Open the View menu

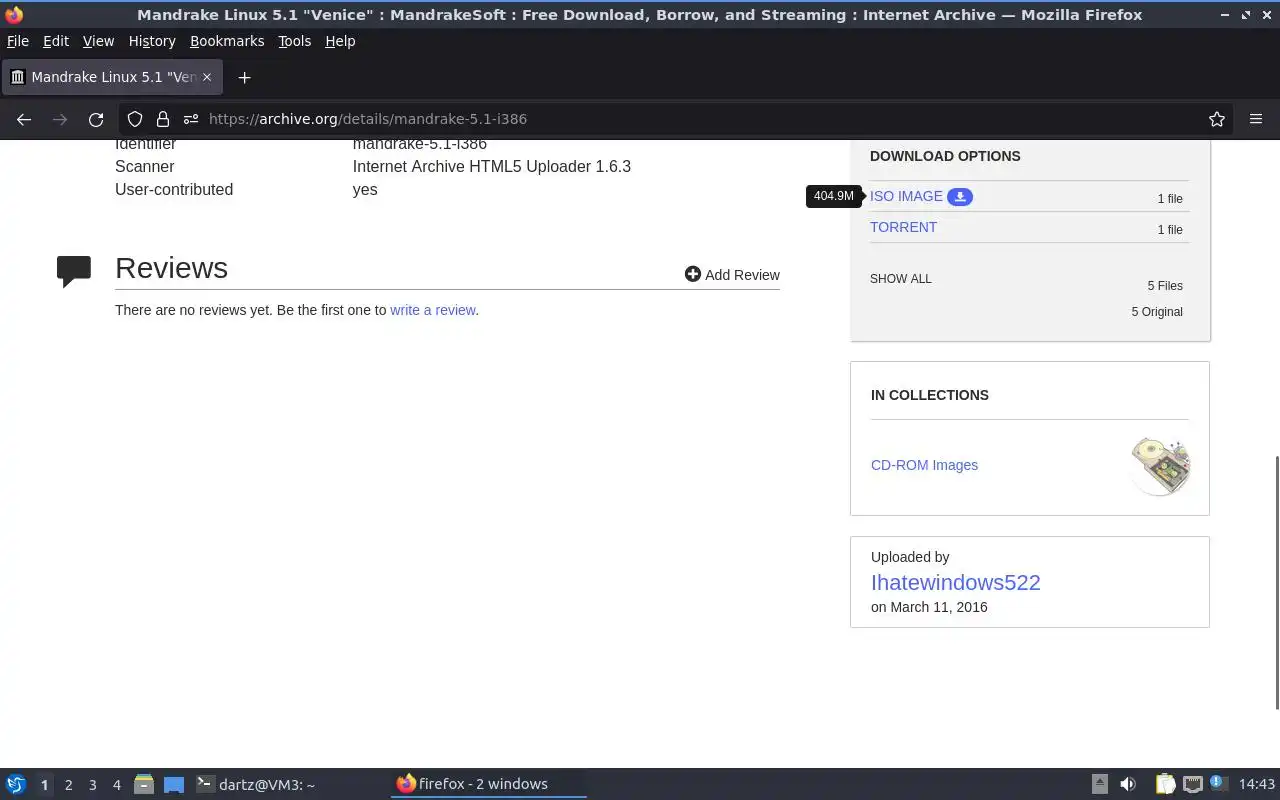[x=98, y=41]
